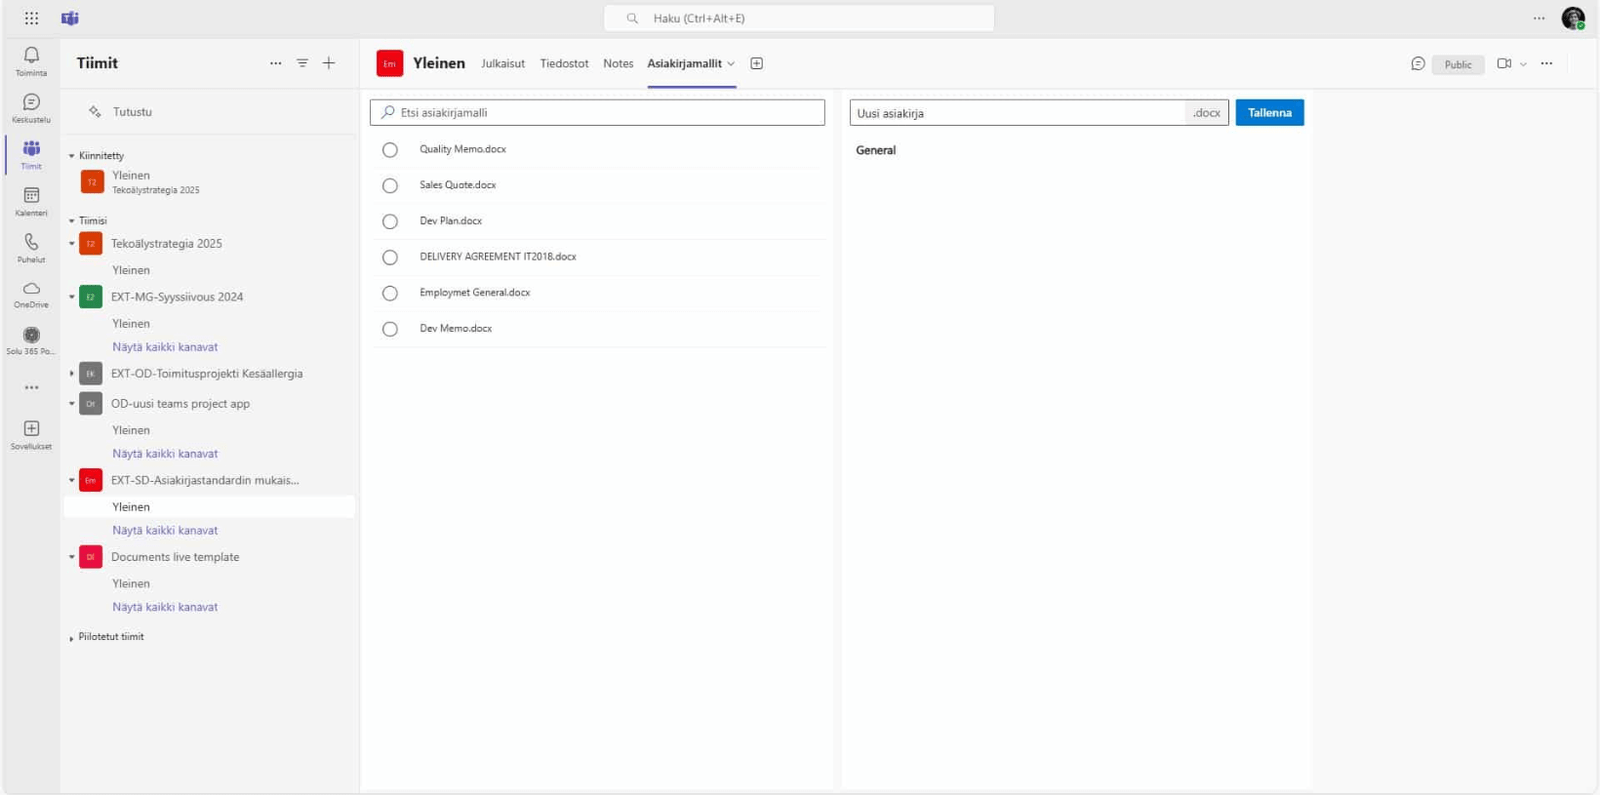Click Näytä kaikki kanavat under Documents live template
Viewport: 1600px width, 795px height.
point(165,607)
